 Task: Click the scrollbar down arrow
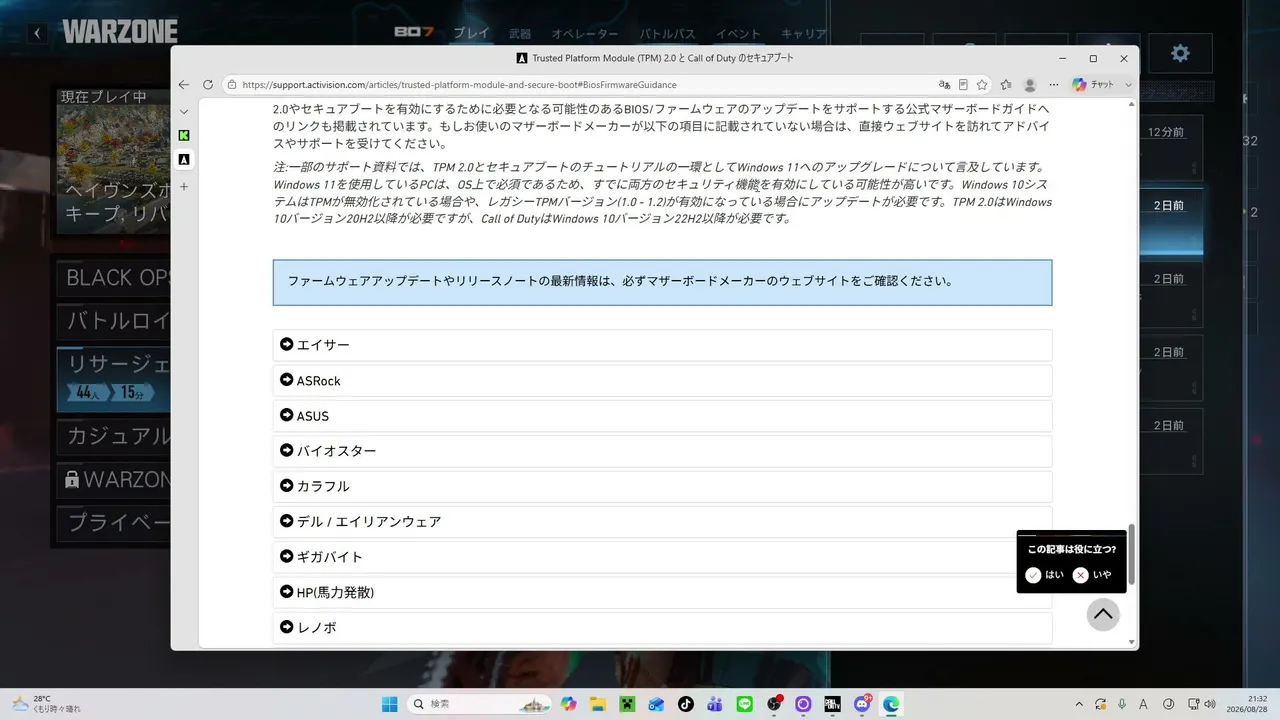(x=1132, y=642)
